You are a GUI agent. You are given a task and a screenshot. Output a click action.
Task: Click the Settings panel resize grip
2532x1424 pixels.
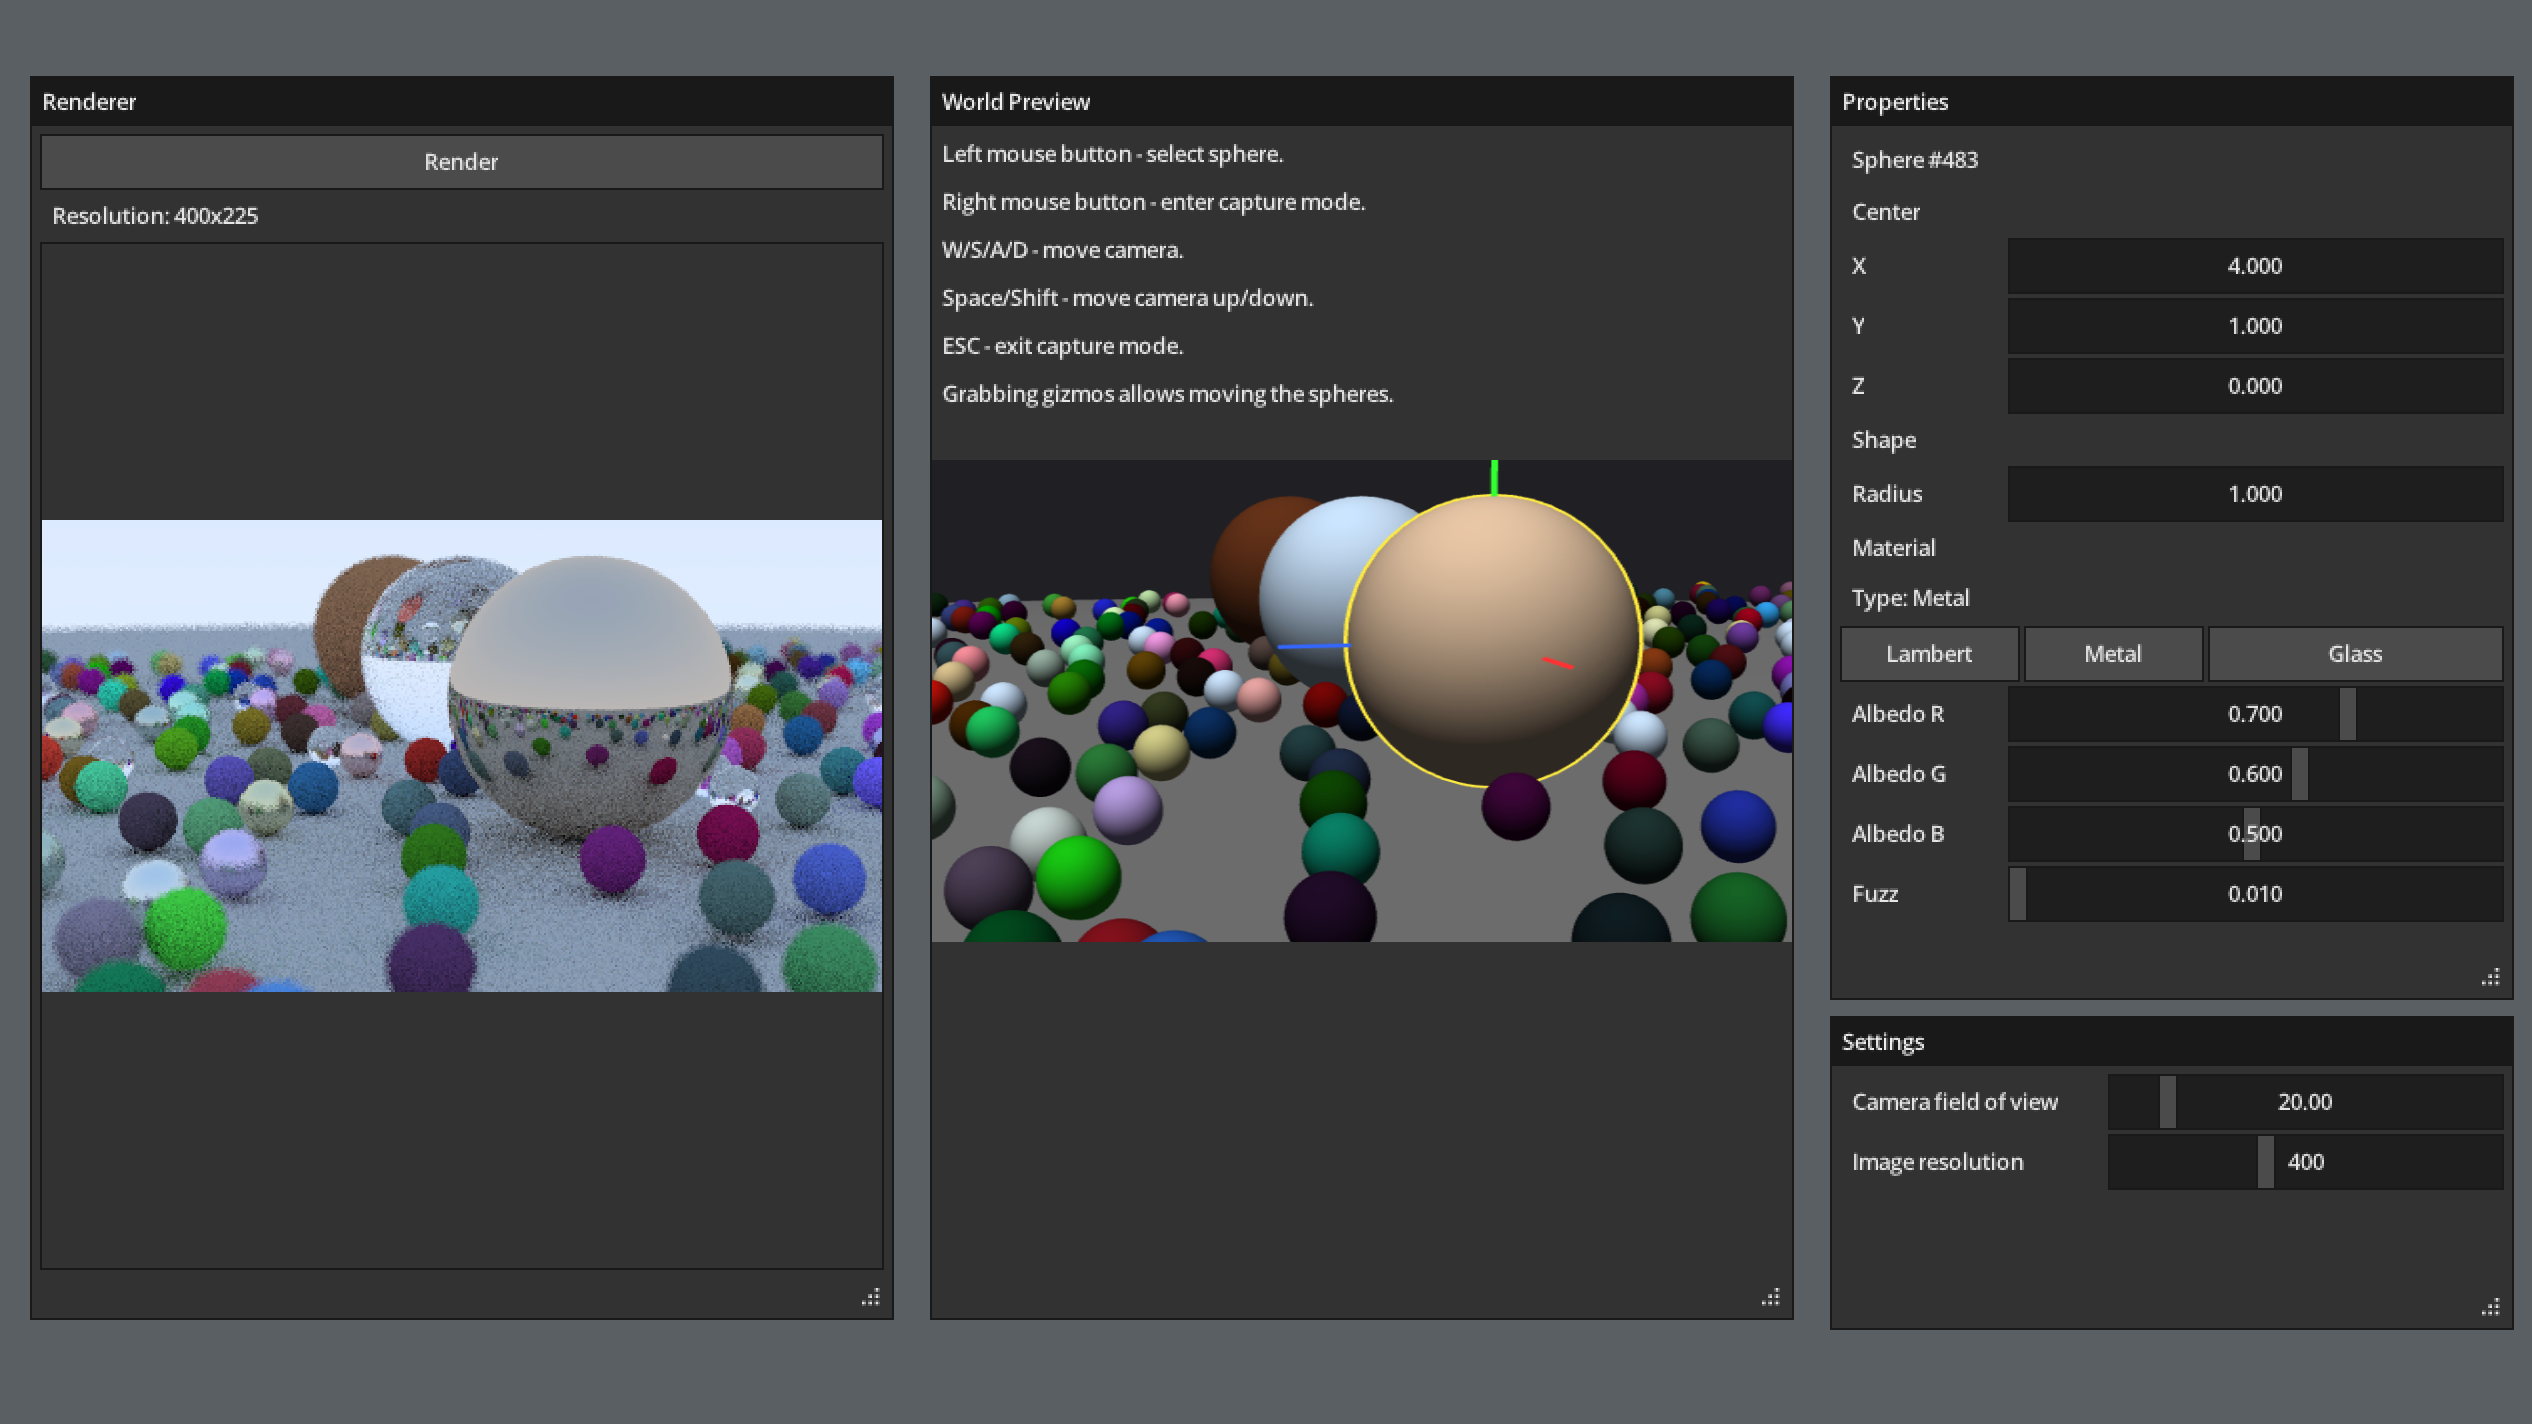2491,1307
